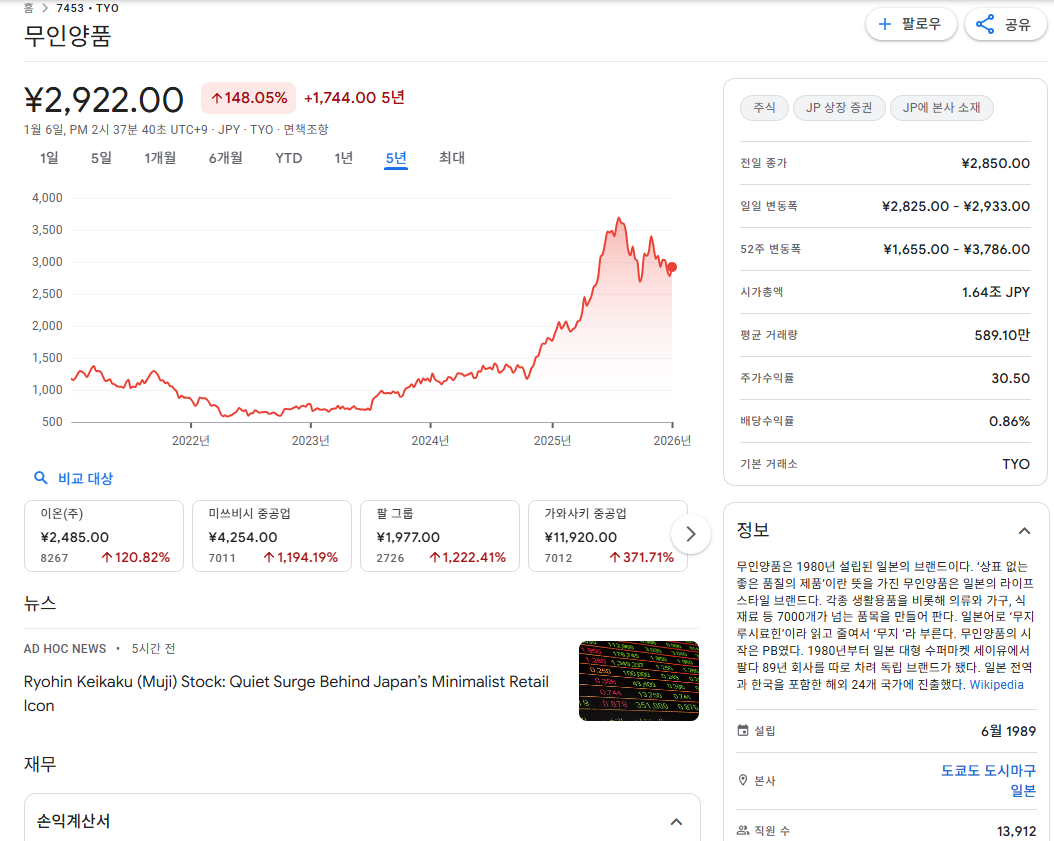Click the 전일 종가 ¥2,850.00 value
The height and width of the screenshot is (841, 1054).
click(x=996, y=163)
